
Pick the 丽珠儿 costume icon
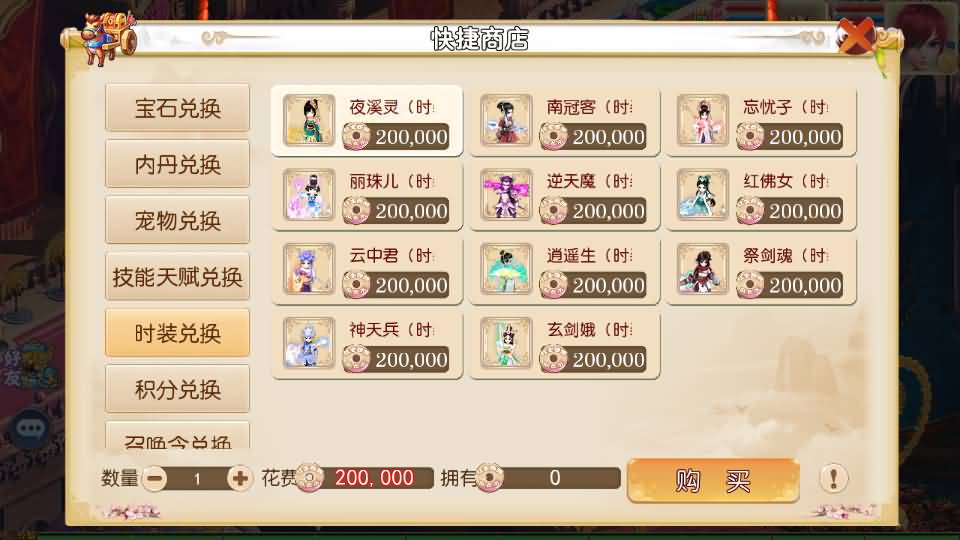click(309, 195)
